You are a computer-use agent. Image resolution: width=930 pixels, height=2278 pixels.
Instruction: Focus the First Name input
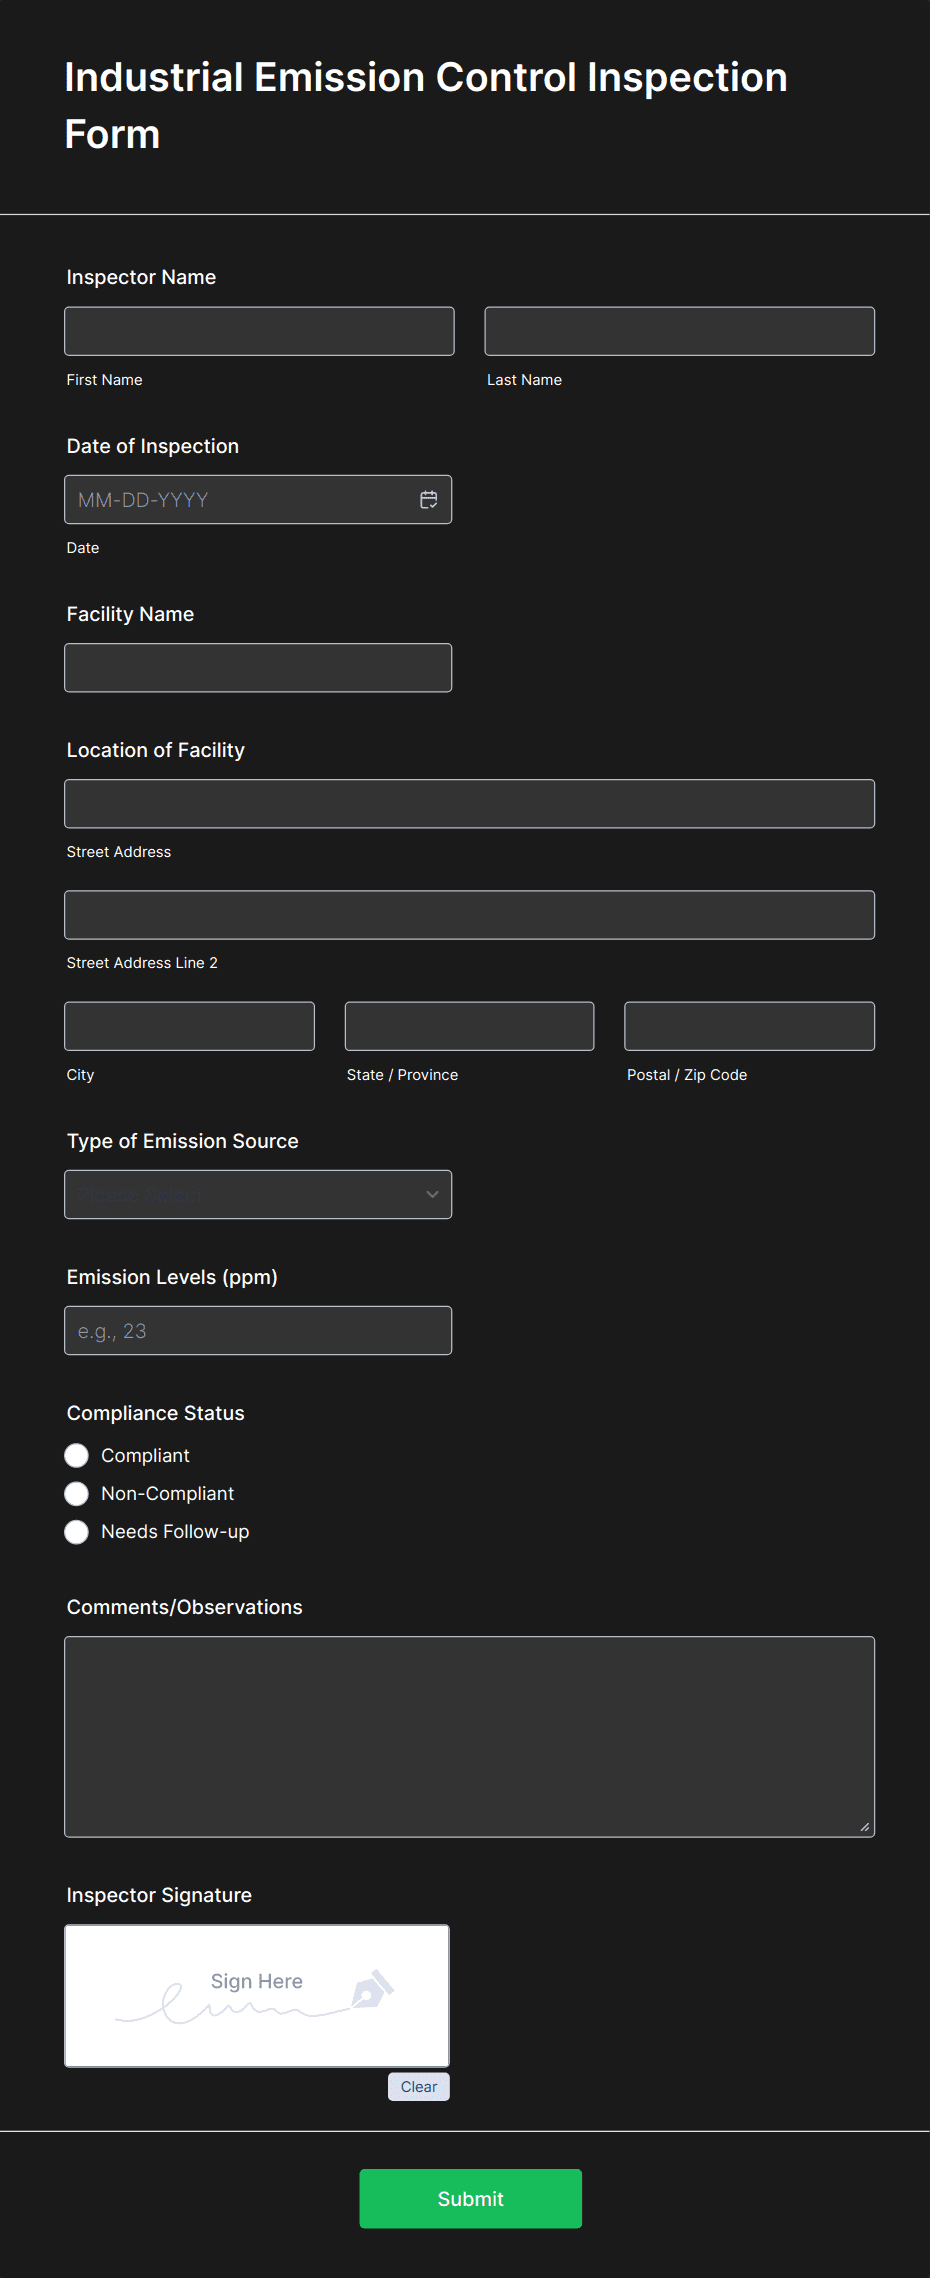259,331
